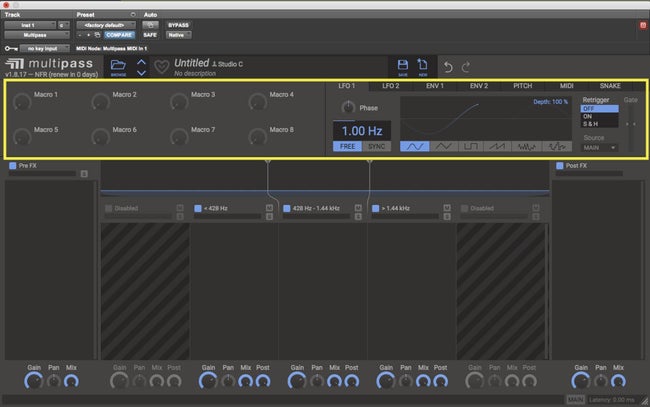Open the Native plugin format dropdown

point(179,35)
